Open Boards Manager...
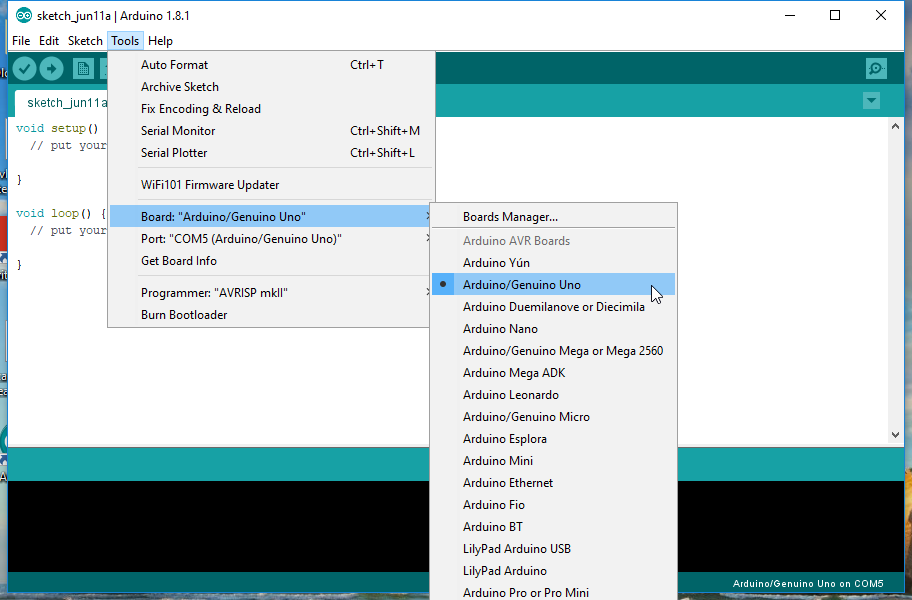 point(553,217)
